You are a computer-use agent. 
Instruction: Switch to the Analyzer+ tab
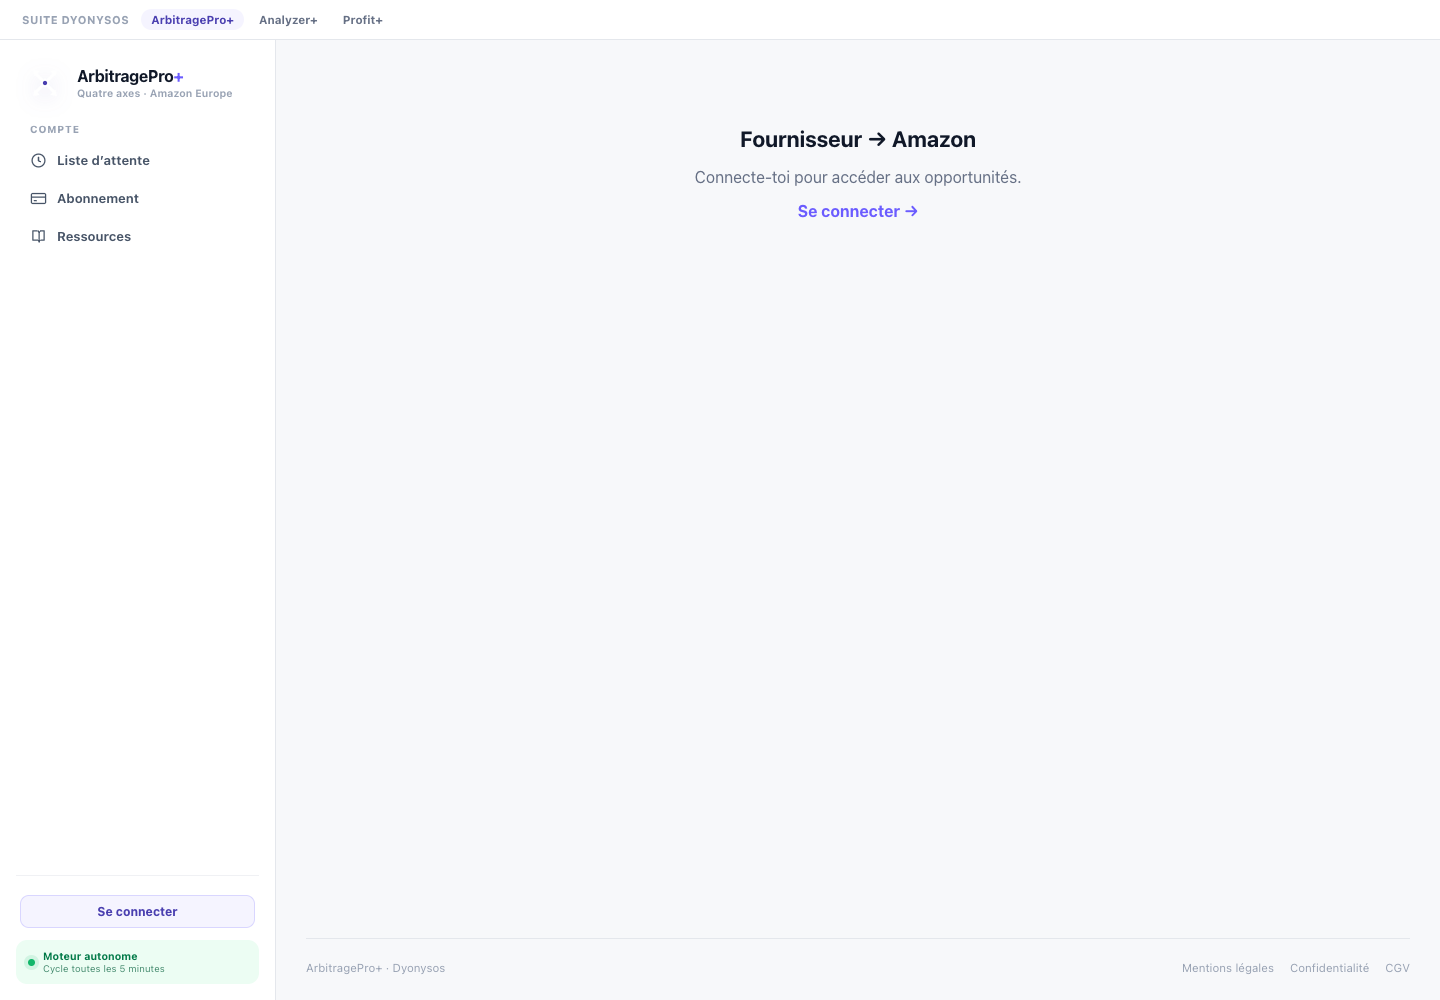click(x=288, y=20)
